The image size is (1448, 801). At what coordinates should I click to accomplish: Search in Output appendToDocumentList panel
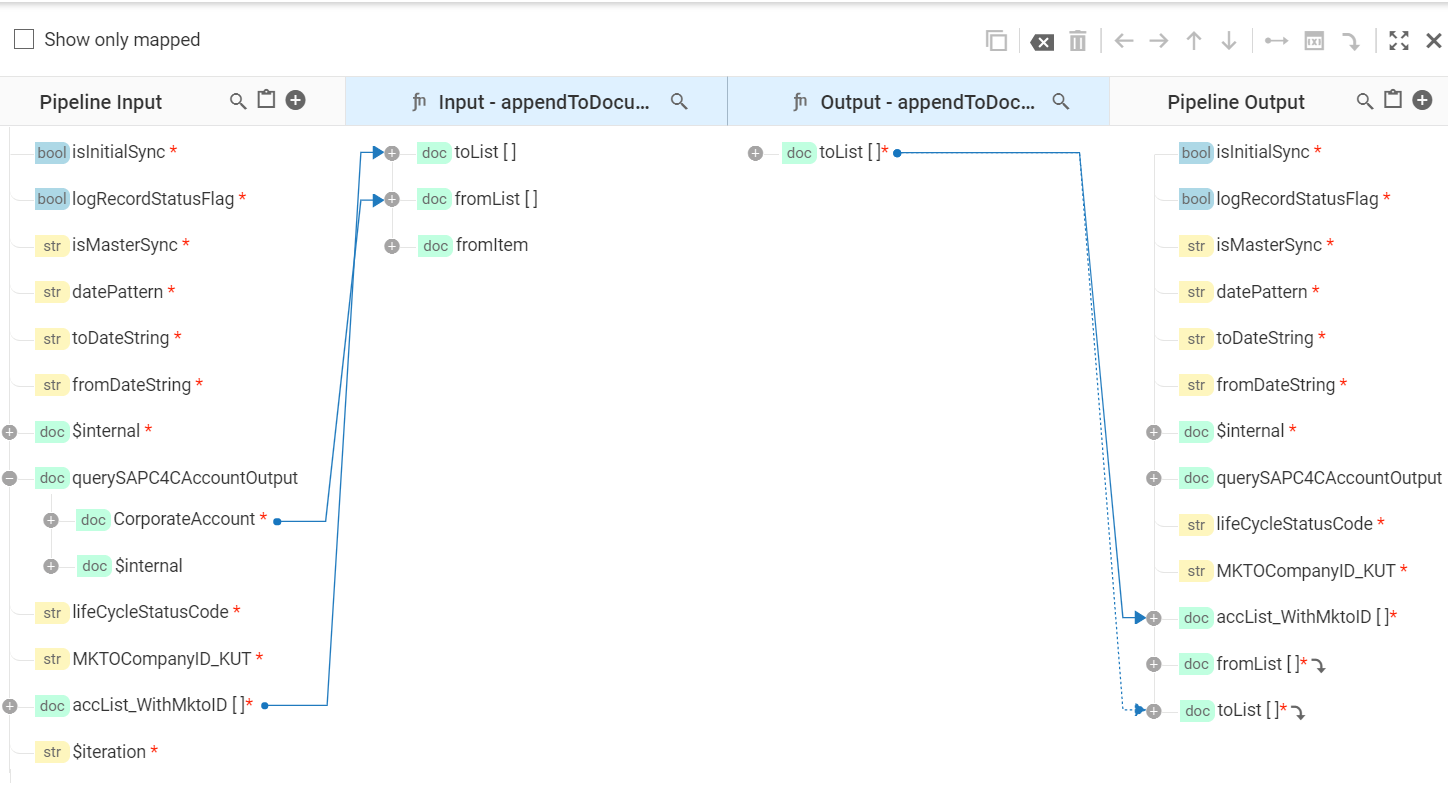click(1062, 101)
